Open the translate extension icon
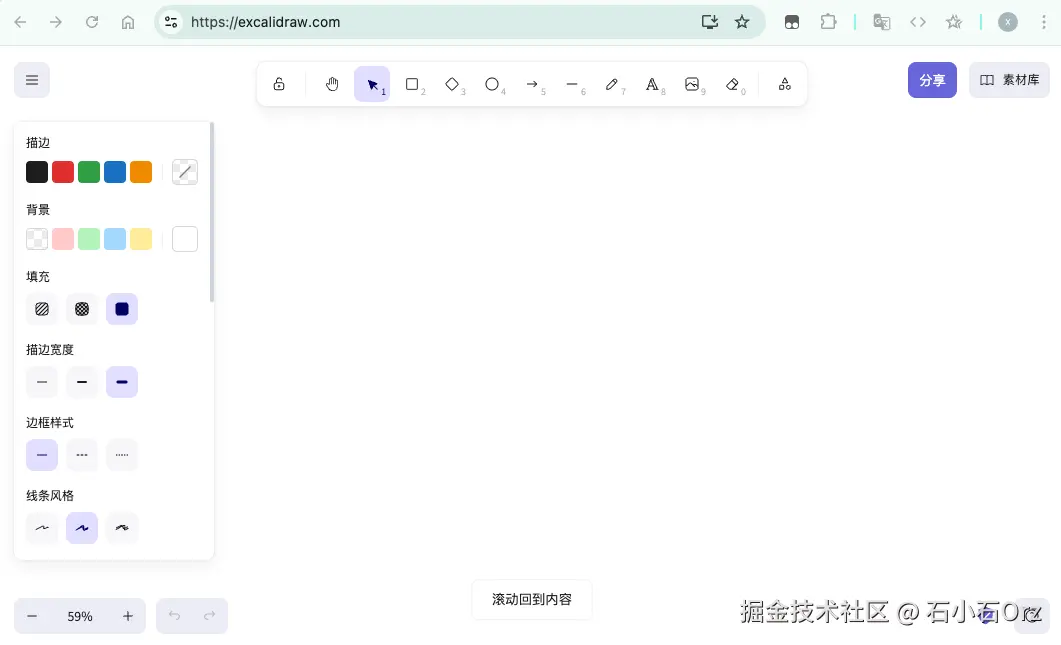Viewport: 1061px width, 645px height. click(882, 22)
